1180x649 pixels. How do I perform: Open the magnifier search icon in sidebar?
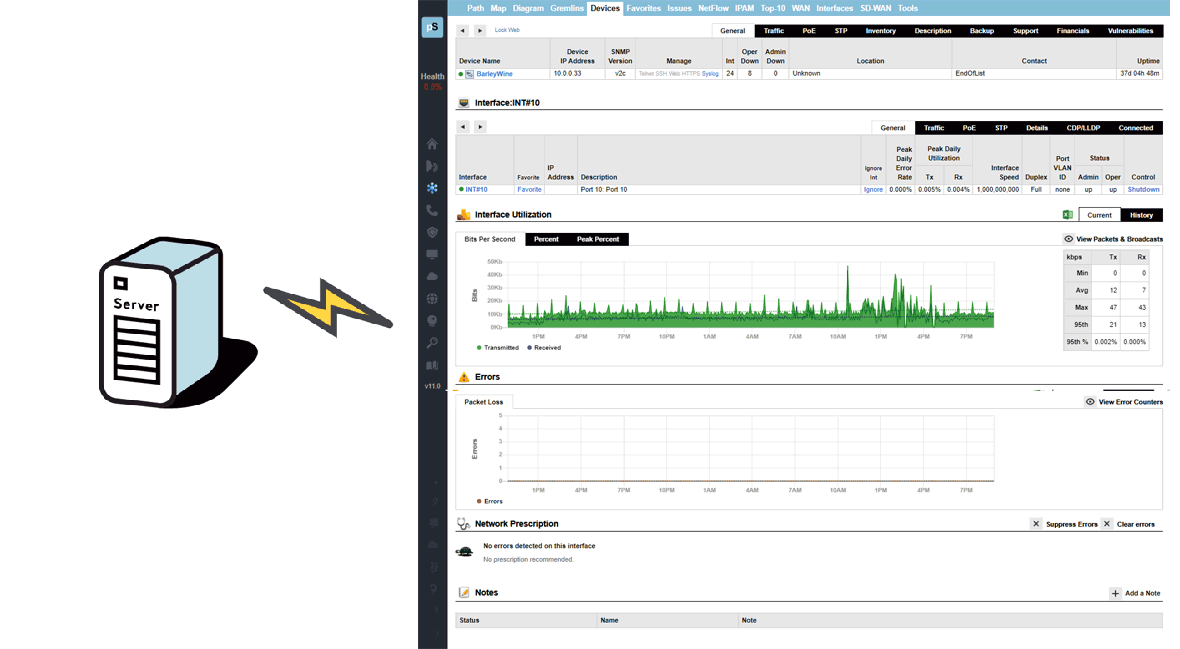432,343
